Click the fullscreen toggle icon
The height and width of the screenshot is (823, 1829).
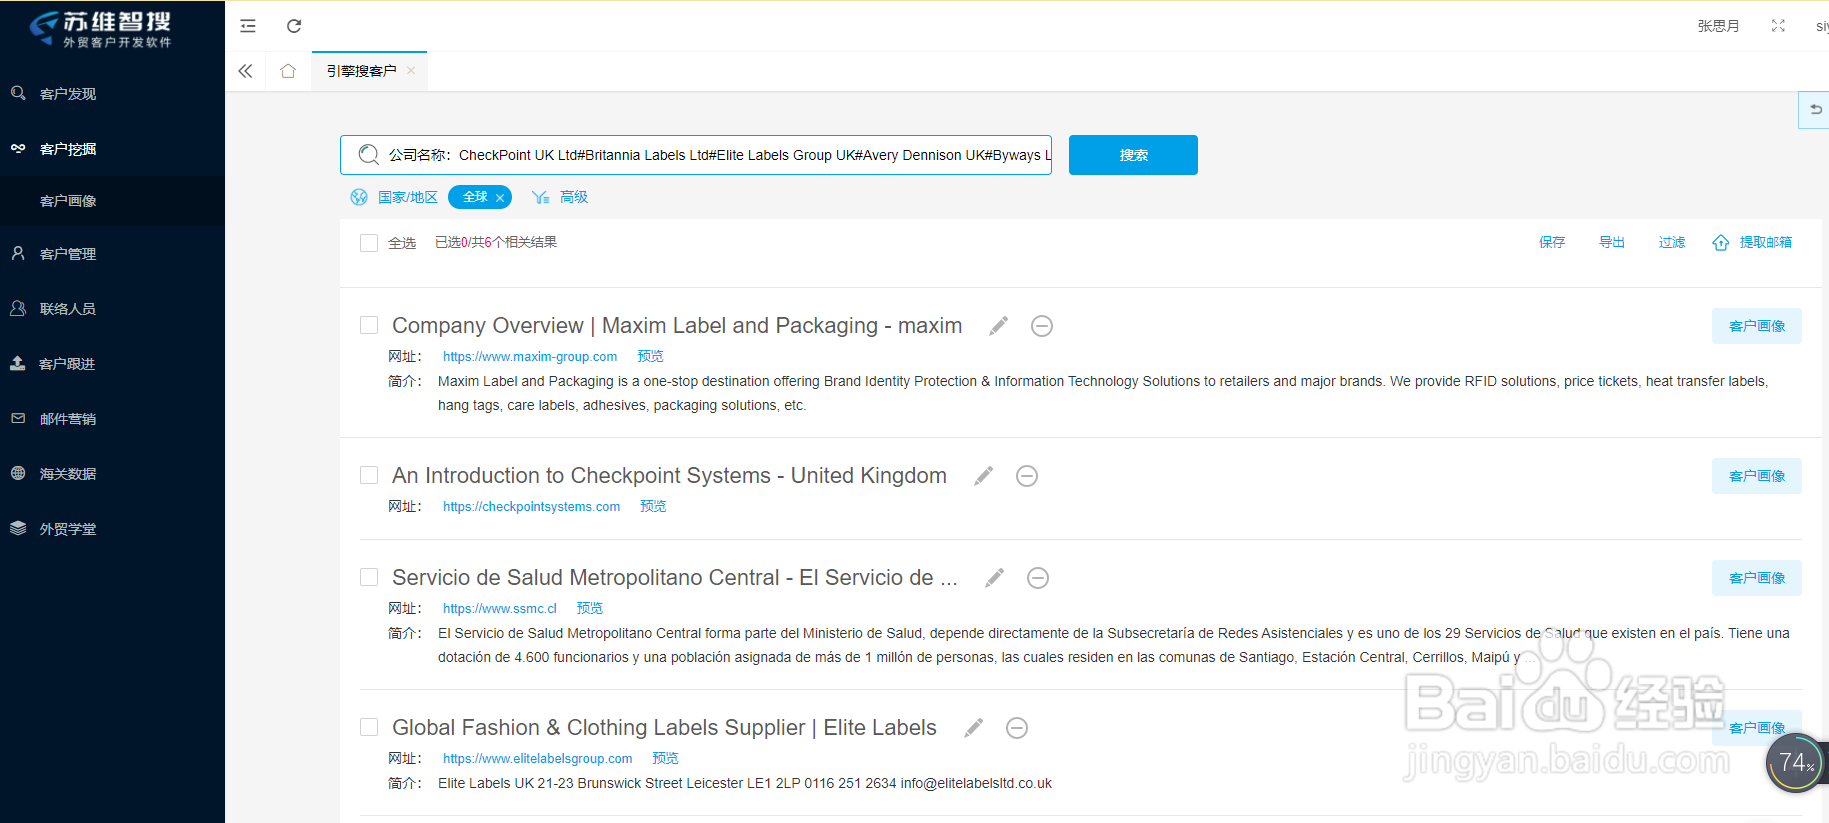[1778, 26]
